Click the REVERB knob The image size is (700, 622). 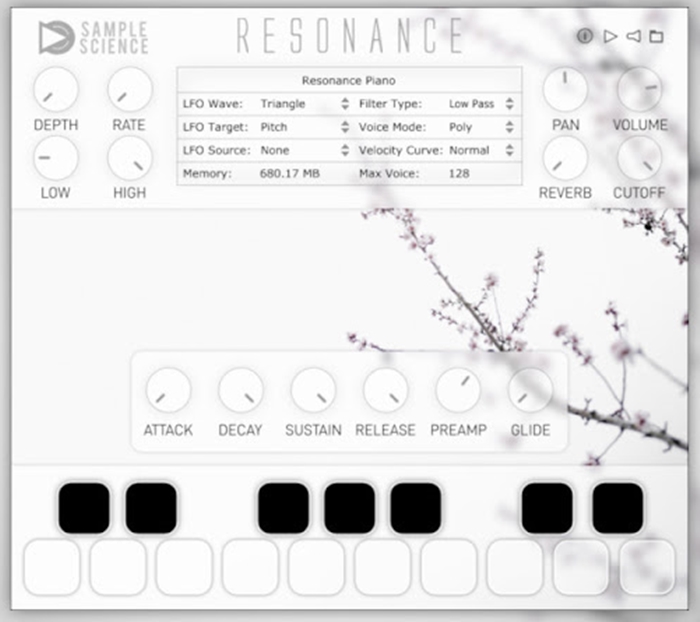[565, 158]
